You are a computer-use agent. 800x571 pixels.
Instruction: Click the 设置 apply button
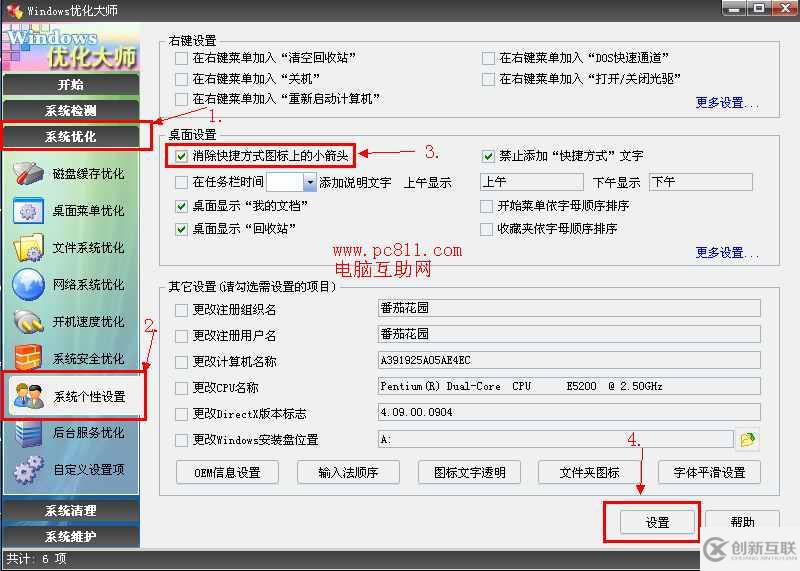coord(657,523)
